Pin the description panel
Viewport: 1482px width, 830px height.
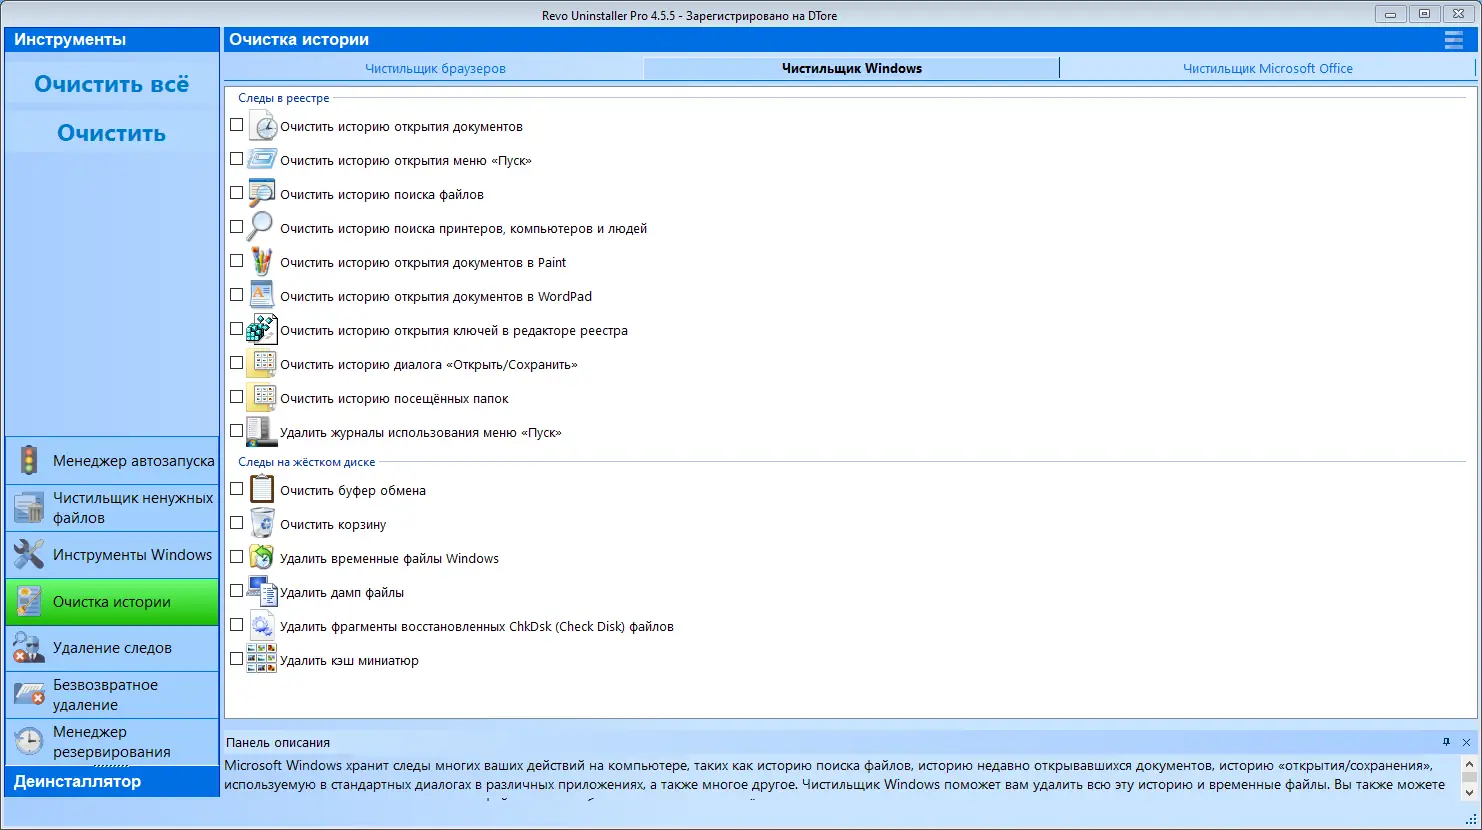point(1446,742)
